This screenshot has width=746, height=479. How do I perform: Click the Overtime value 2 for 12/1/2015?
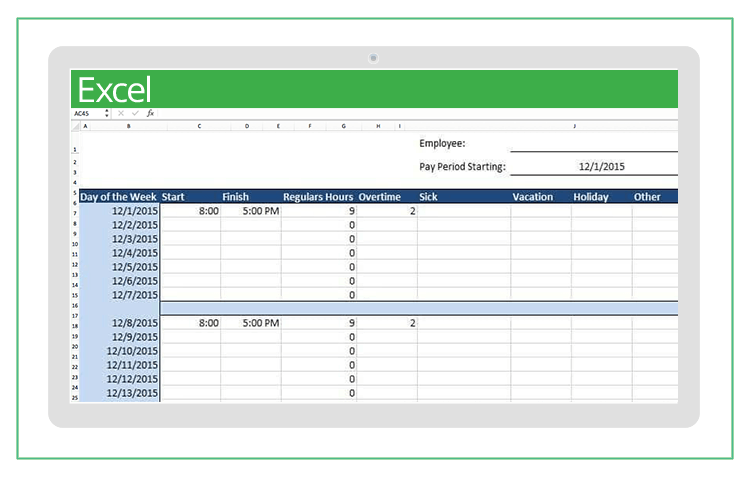pyautogui.click(x=388, y=212)
